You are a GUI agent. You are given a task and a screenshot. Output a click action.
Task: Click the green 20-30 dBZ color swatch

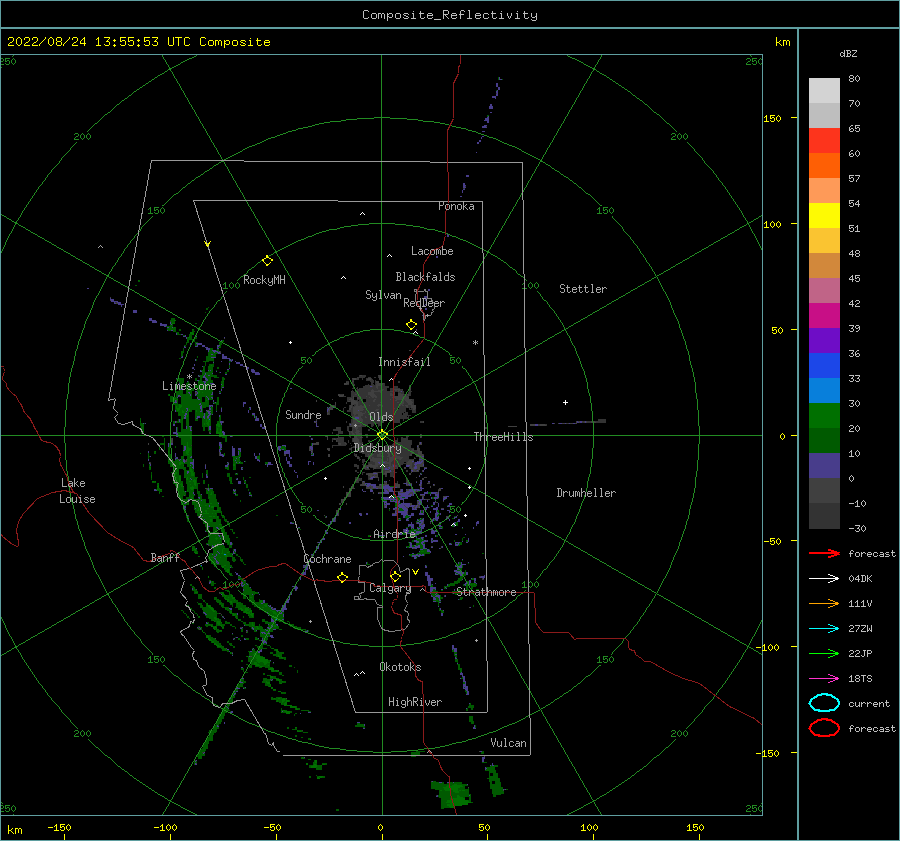(x=824, y=416)
